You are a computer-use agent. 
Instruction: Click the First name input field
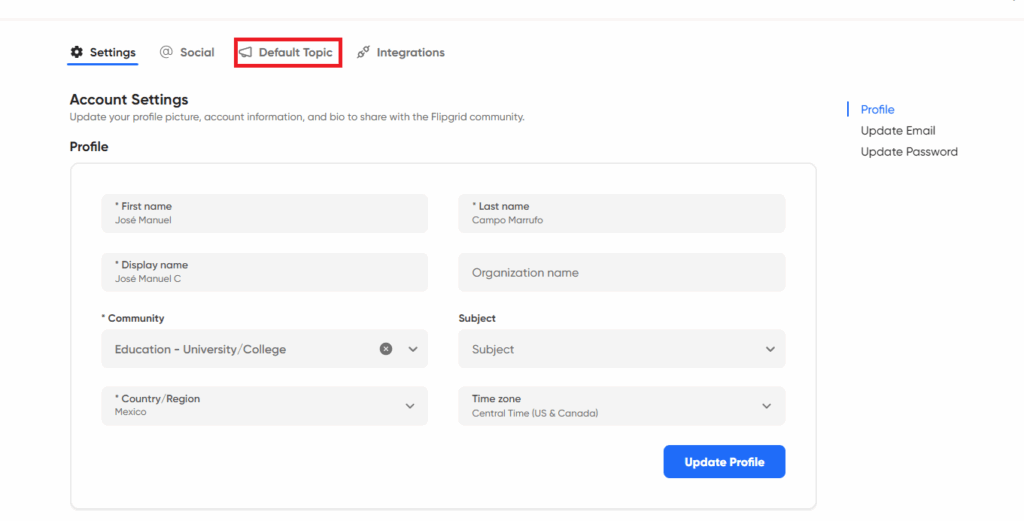pyautogui.click(x=264, y=213)
